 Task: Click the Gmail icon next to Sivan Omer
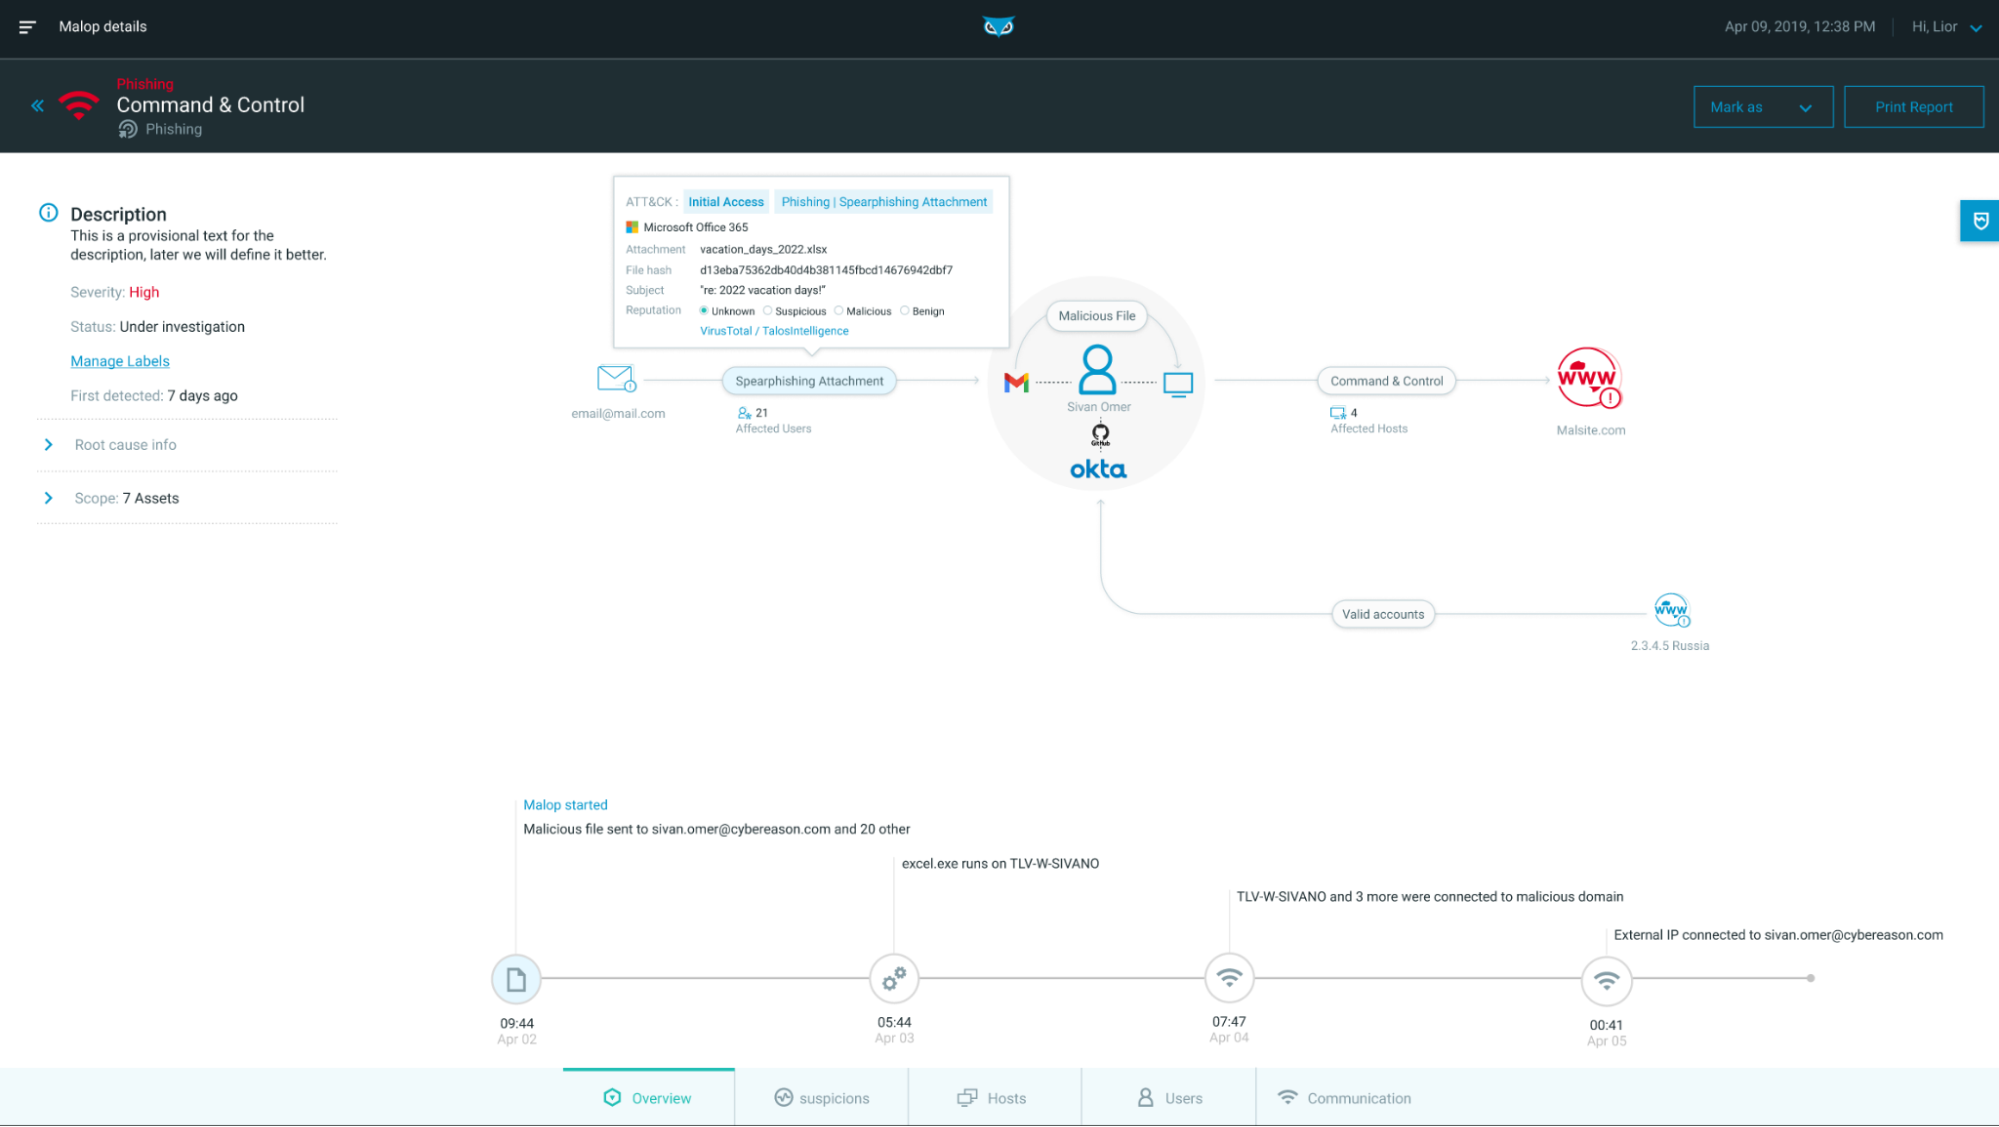(1016, 381)
